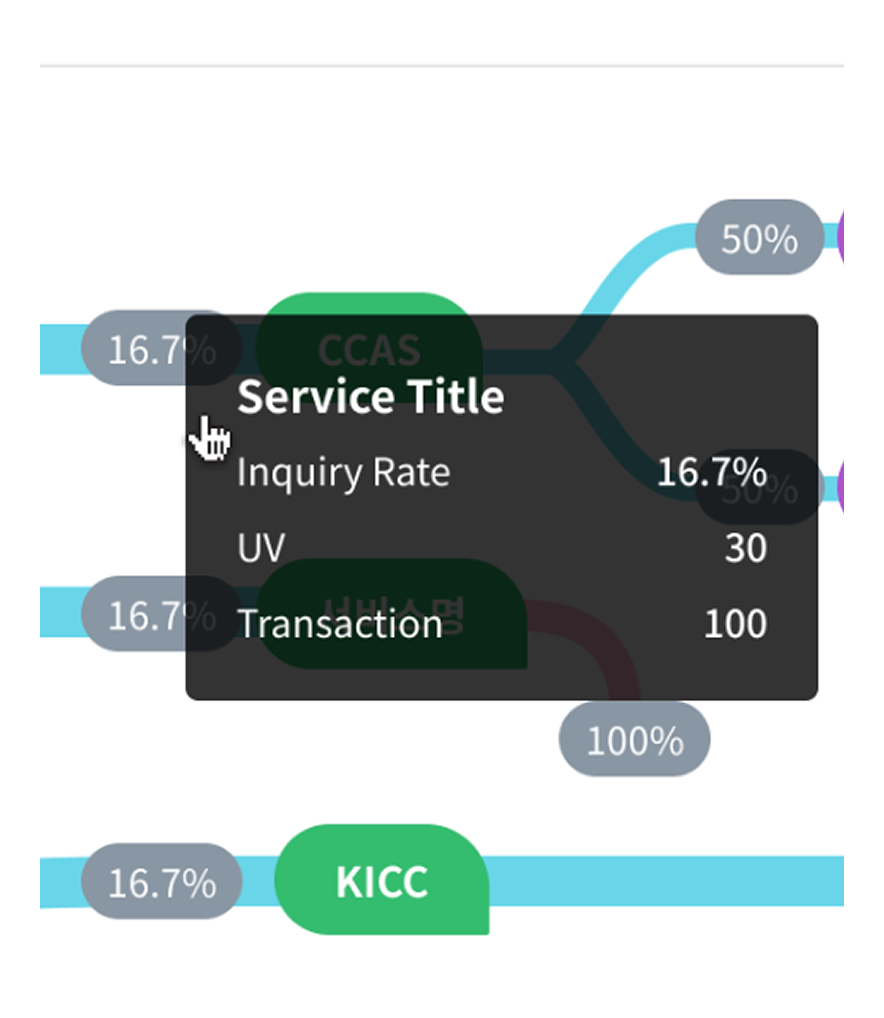Select the bright 50% badge on upper branch
Image resolution: width=884 pixels, height=1018 pixels.
point(759,237)
